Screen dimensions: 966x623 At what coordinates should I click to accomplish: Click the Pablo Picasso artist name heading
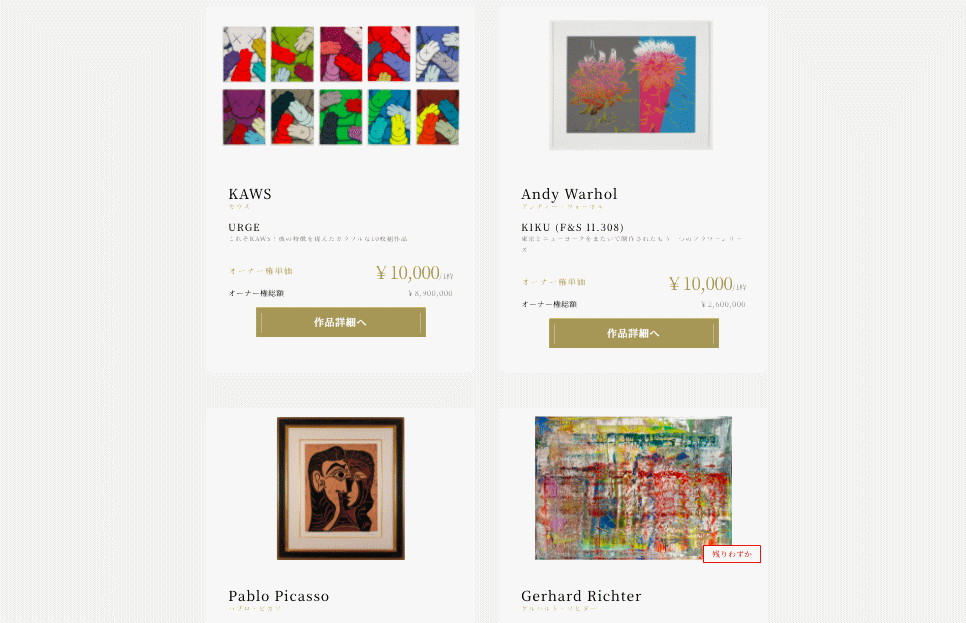tap(278, 596)
